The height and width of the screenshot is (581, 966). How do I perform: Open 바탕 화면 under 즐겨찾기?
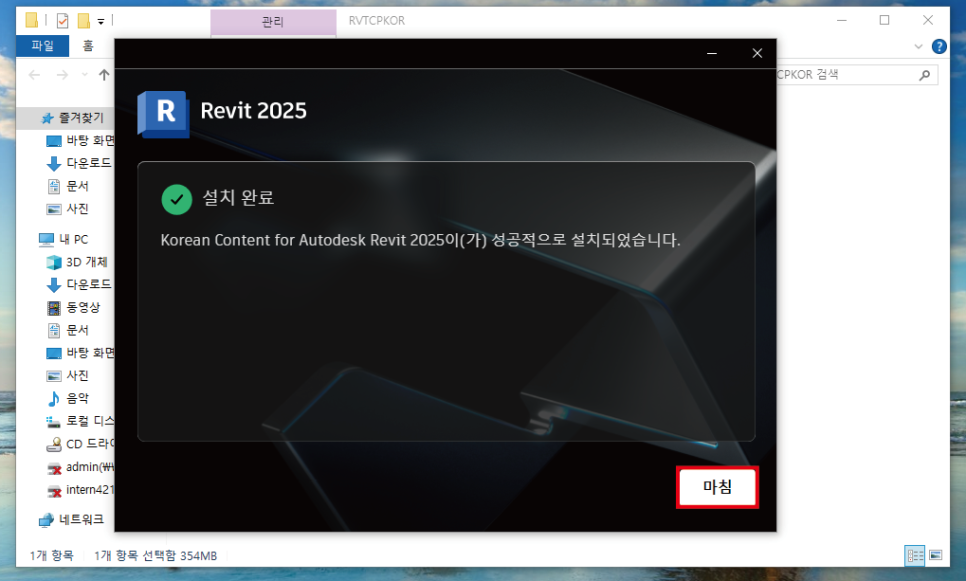coord(80,140)
